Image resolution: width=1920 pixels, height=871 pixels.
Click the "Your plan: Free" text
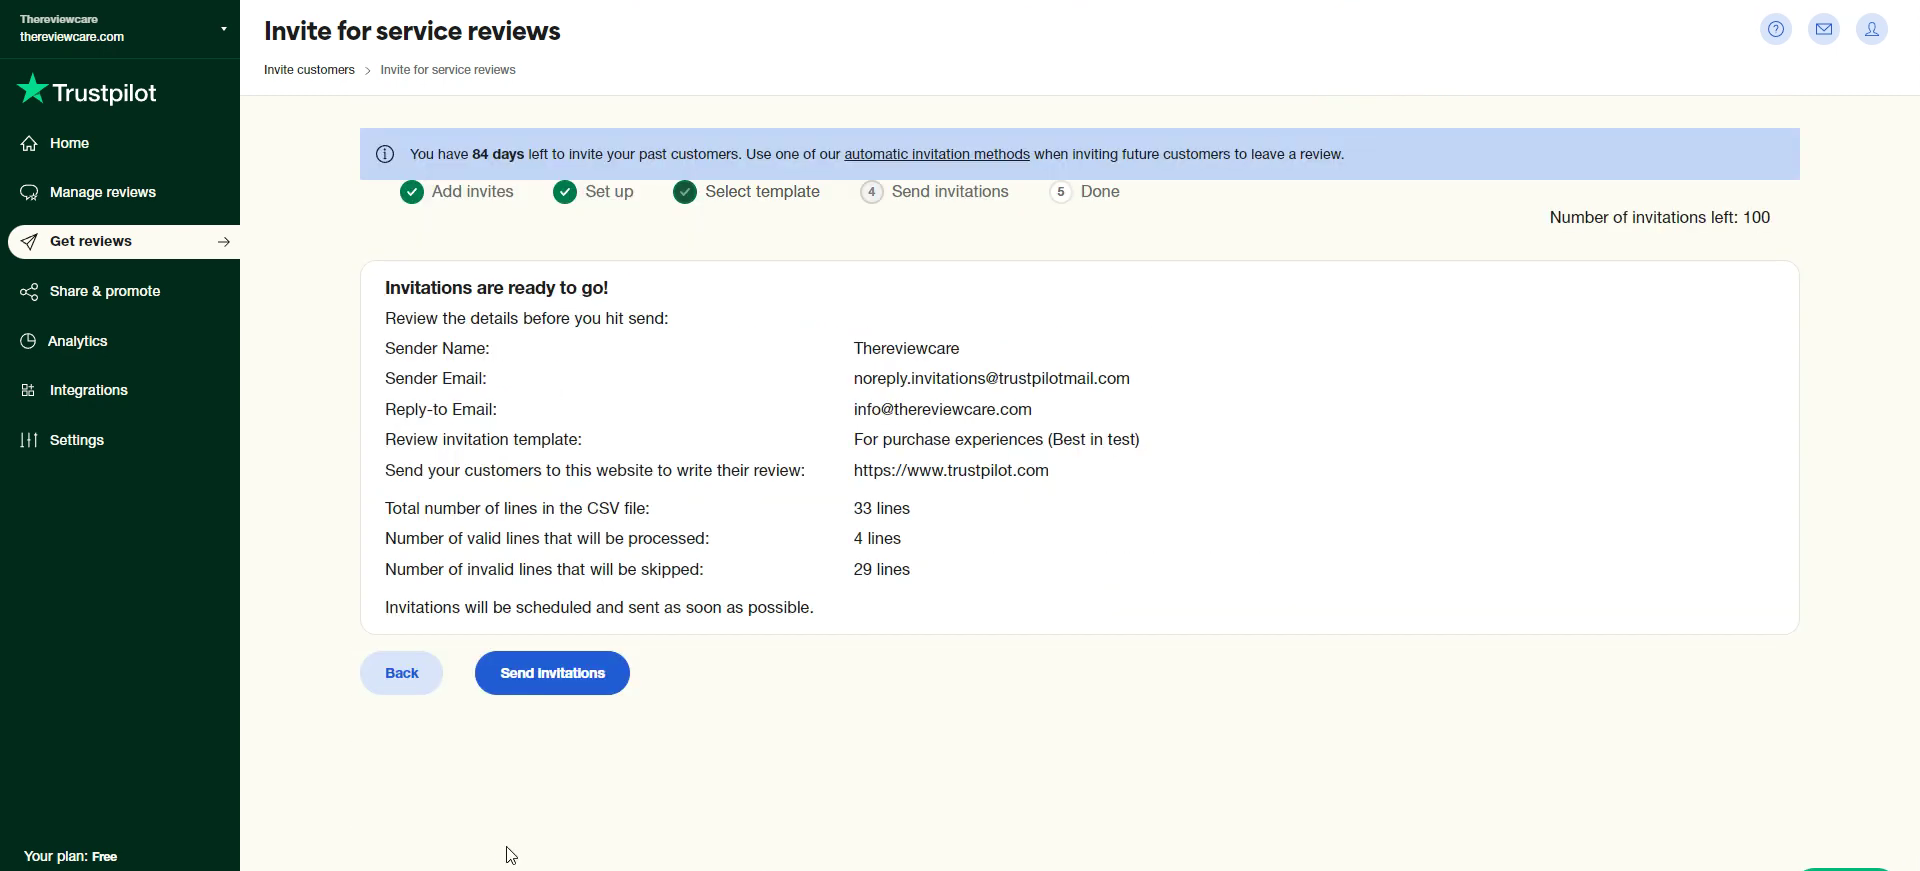[x=70, y=857]
